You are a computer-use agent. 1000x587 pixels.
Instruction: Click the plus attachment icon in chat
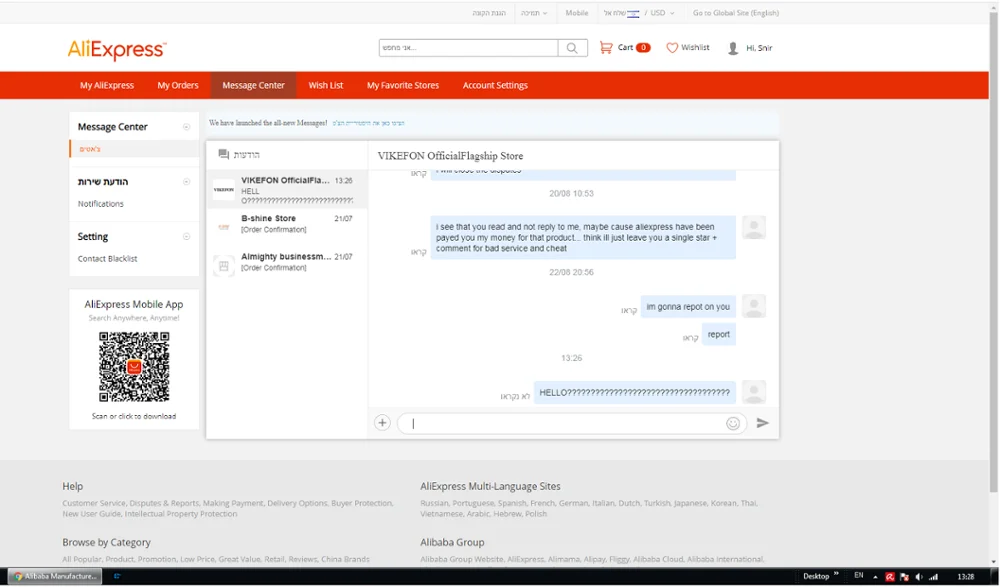[382, 422]
